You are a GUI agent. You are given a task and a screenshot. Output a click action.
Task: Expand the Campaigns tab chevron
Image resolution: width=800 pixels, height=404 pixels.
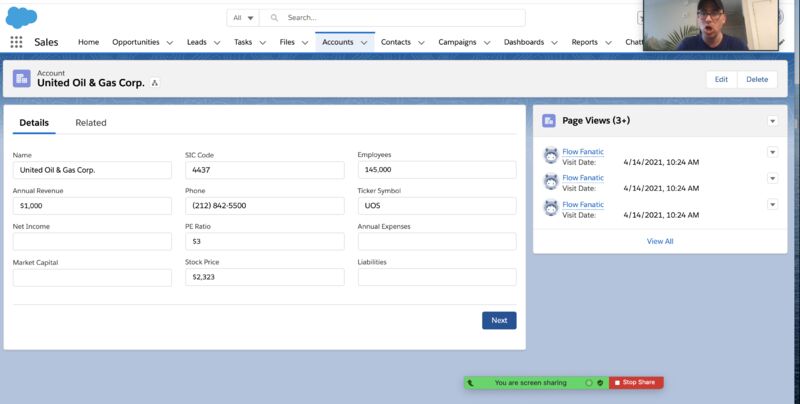487,43
